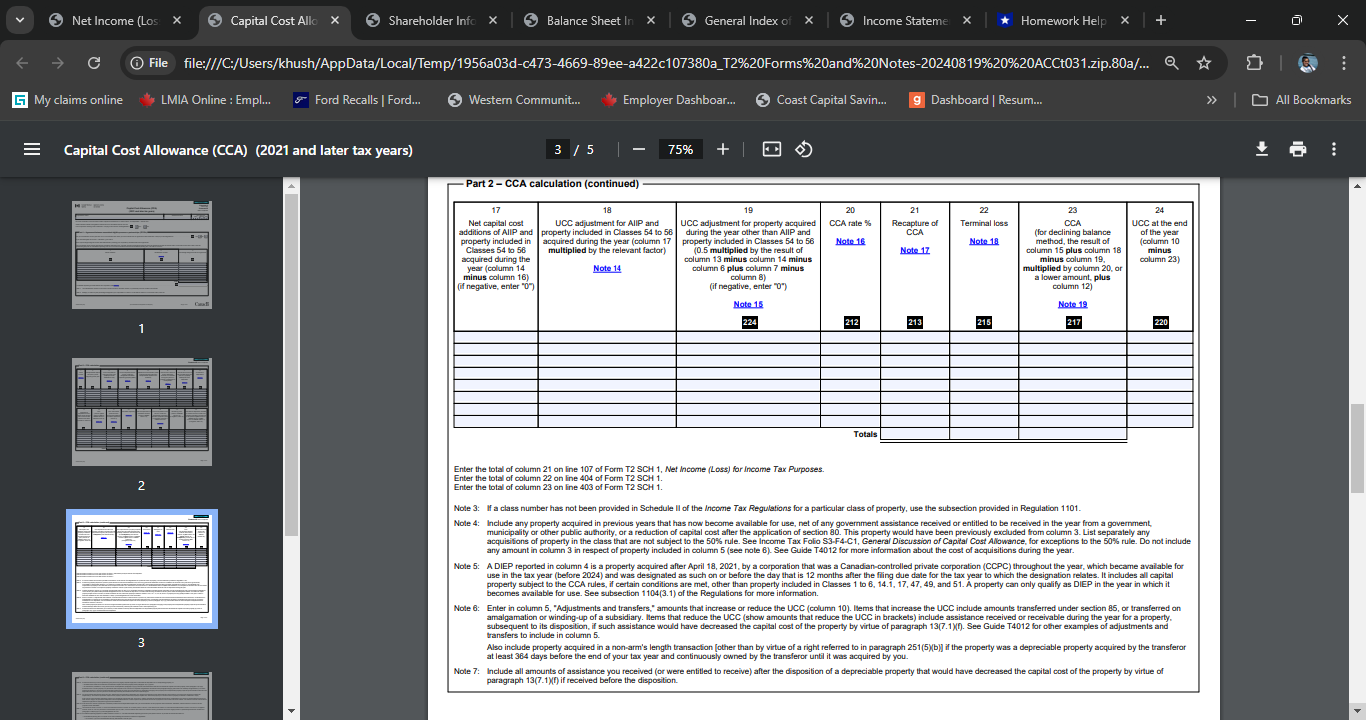1366x720 pixels.
Task: Open the Note 19 link in CCA column
Action: pyautogui.click(x=1072, y=304)
